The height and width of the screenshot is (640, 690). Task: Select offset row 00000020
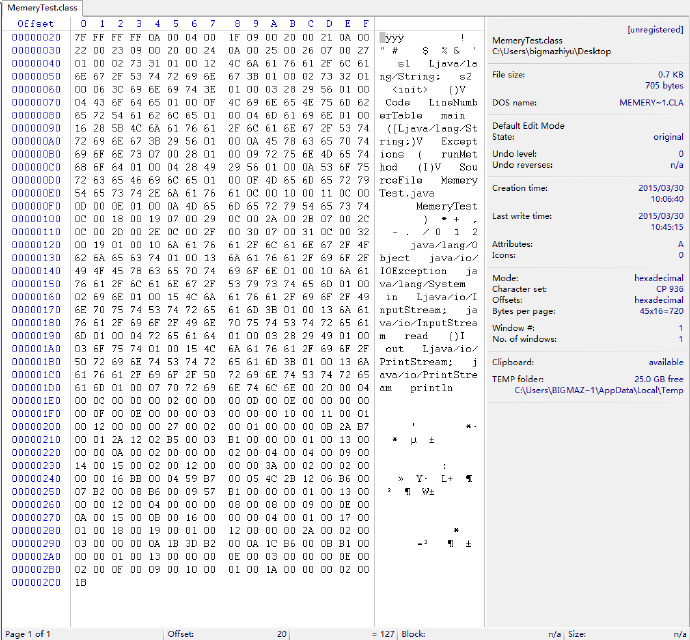tap(36, 37)
